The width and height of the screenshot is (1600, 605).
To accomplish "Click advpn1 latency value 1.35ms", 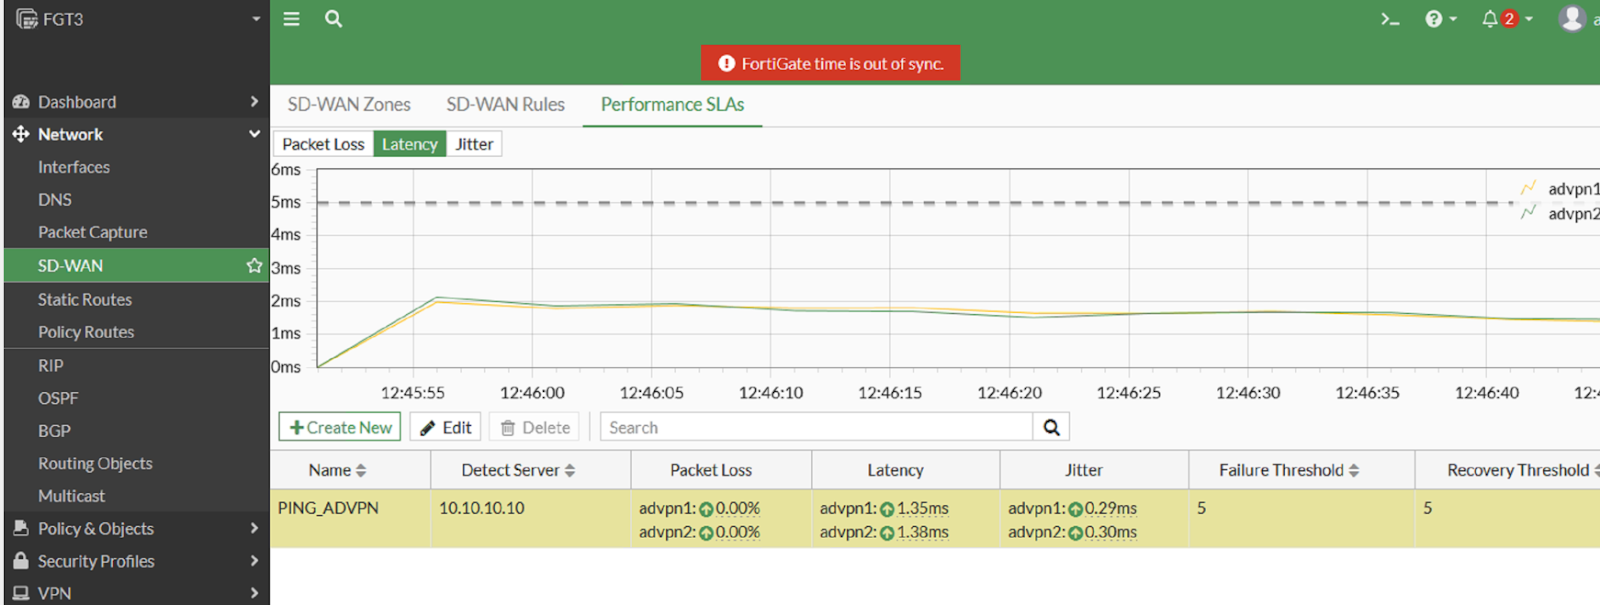I will pos(923,508).
